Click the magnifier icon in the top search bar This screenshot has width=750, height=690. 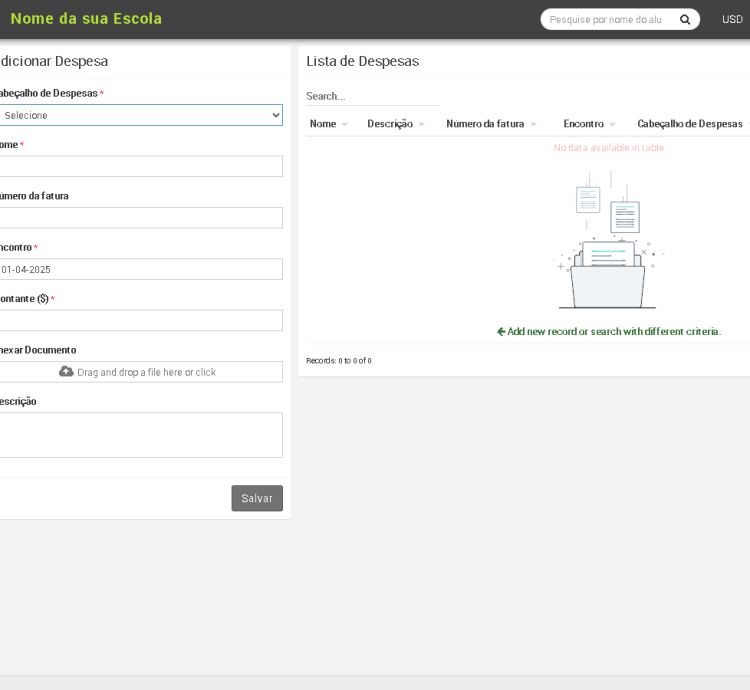coord(685,19)
